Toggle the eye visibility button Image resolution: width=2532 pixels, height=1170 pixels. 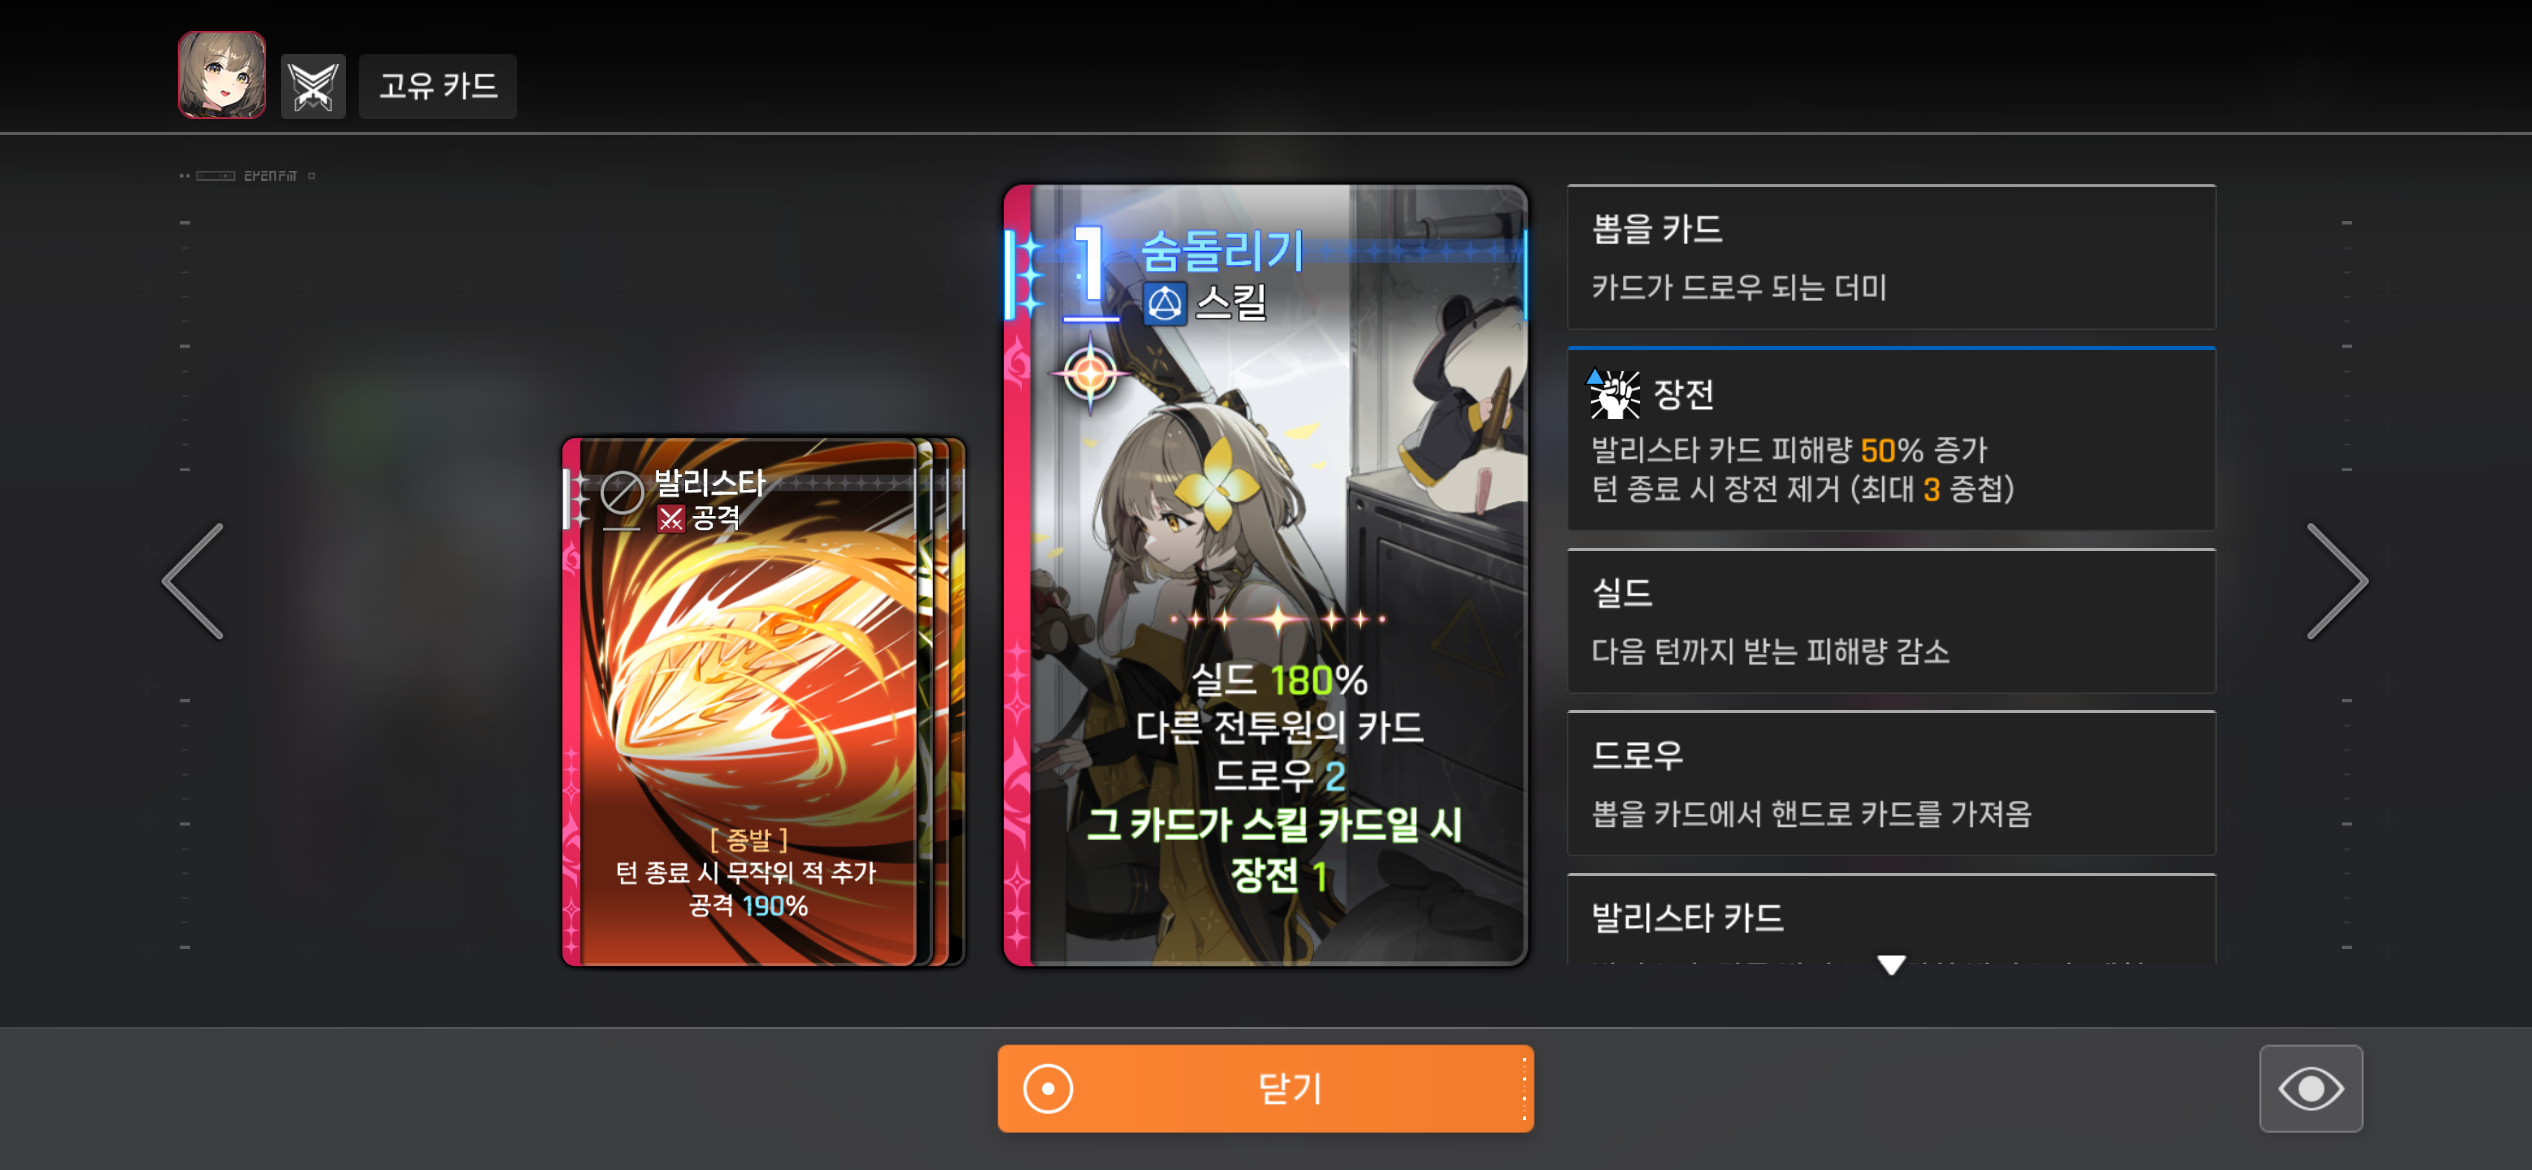(2311, 1088)
